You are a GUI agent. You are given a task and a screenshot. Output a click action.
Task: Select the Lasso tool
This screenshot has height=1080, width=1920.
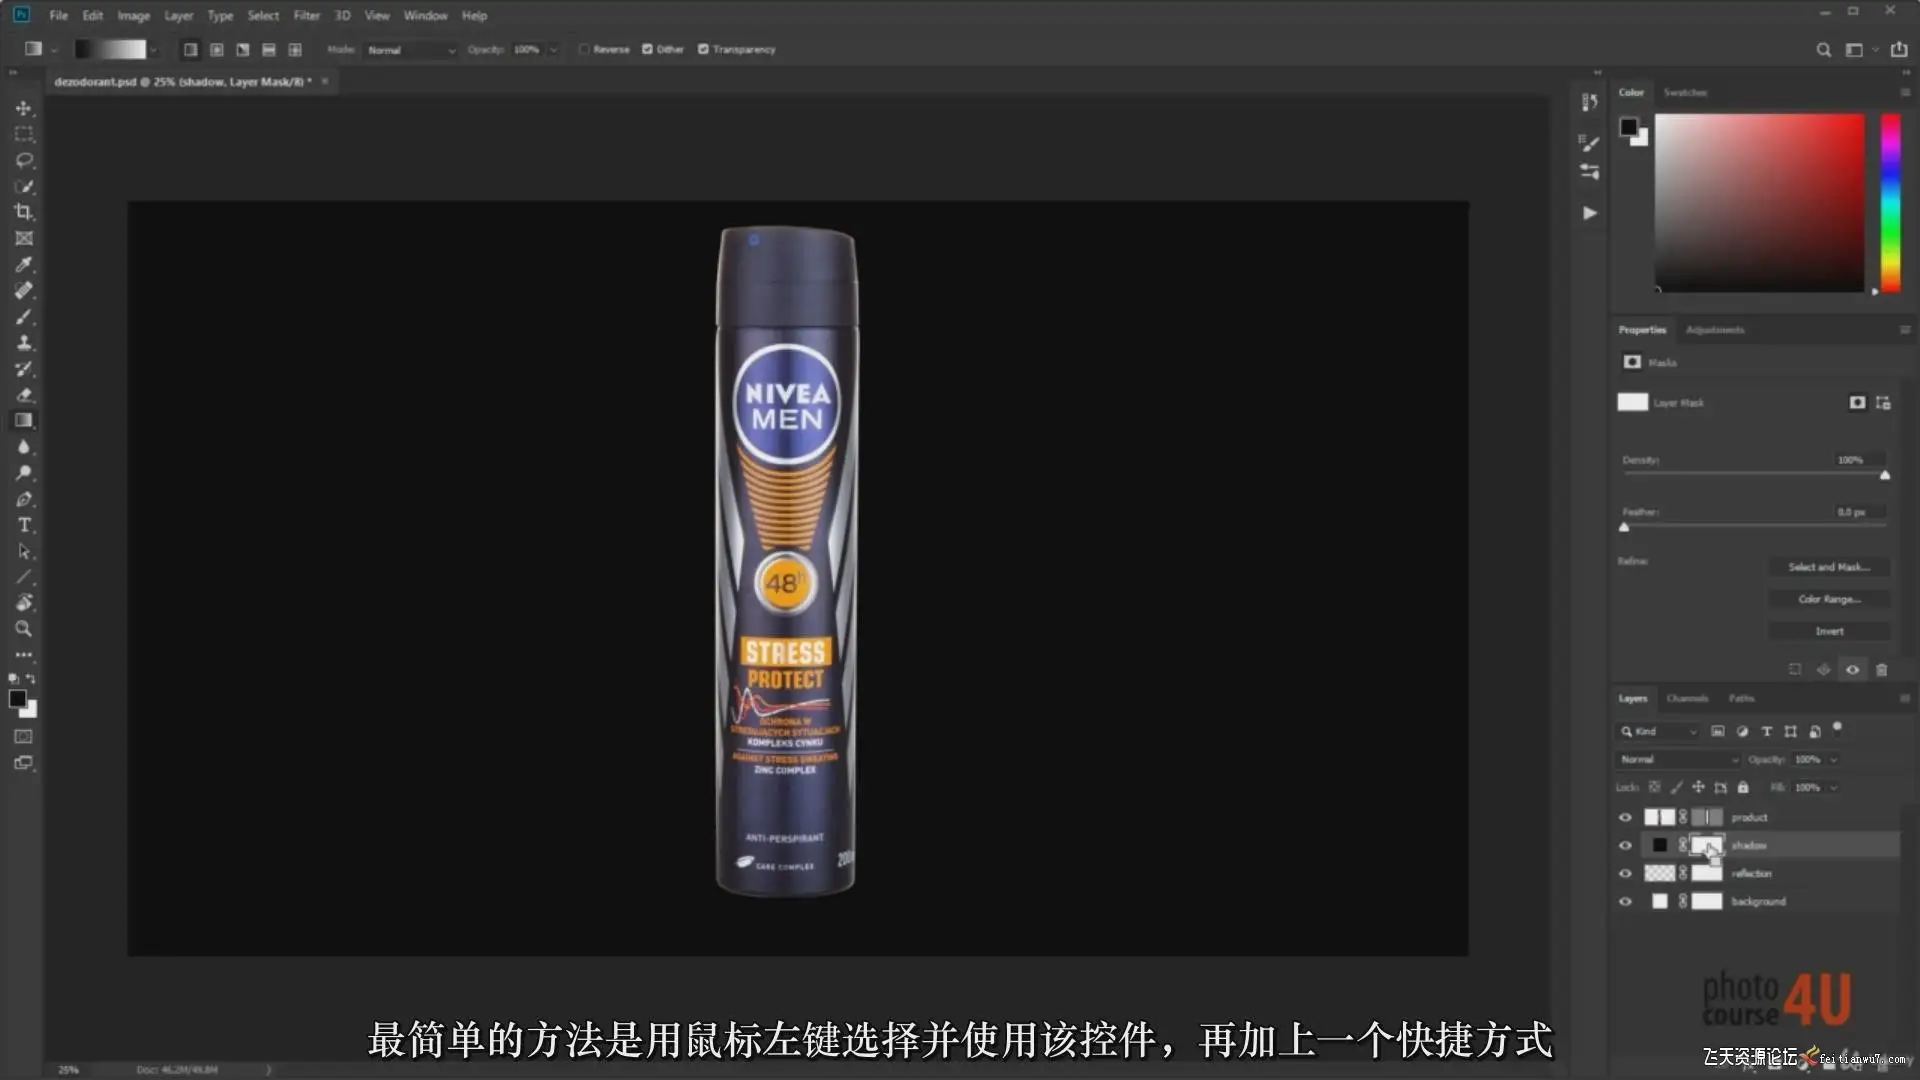[x=24, y=160]
